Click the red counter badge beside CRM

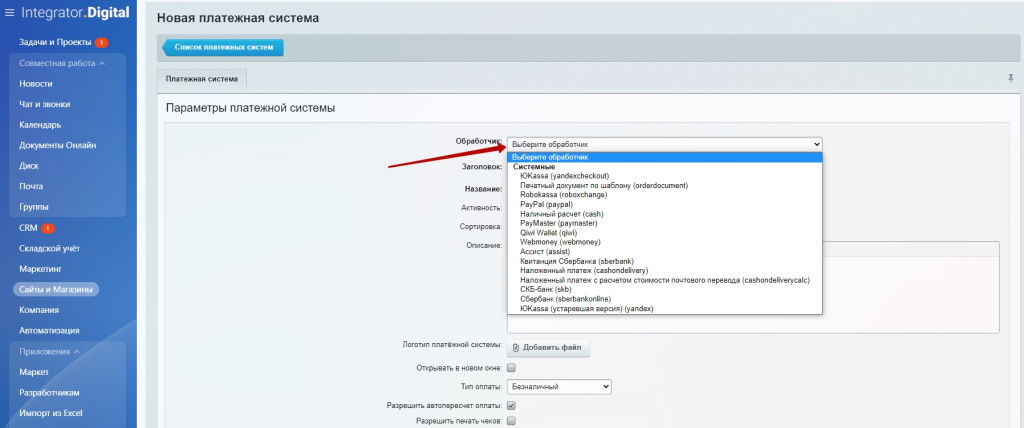48,228
